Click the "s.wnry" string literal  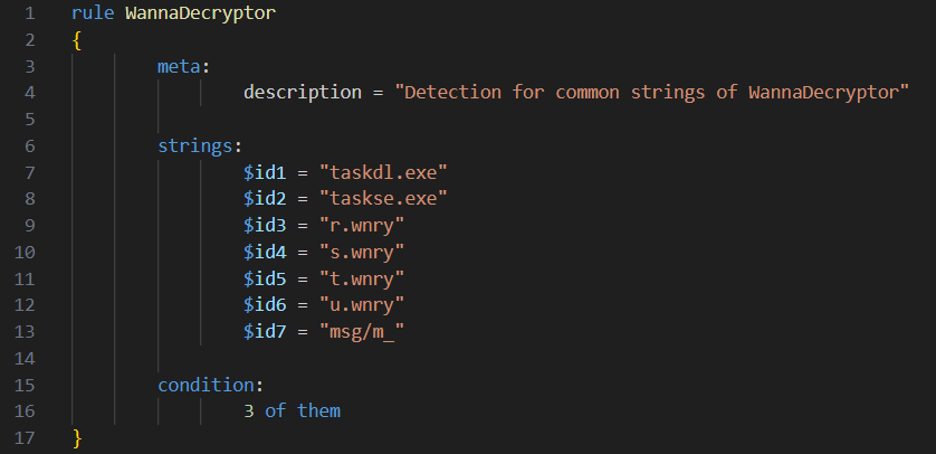(362, 252)
